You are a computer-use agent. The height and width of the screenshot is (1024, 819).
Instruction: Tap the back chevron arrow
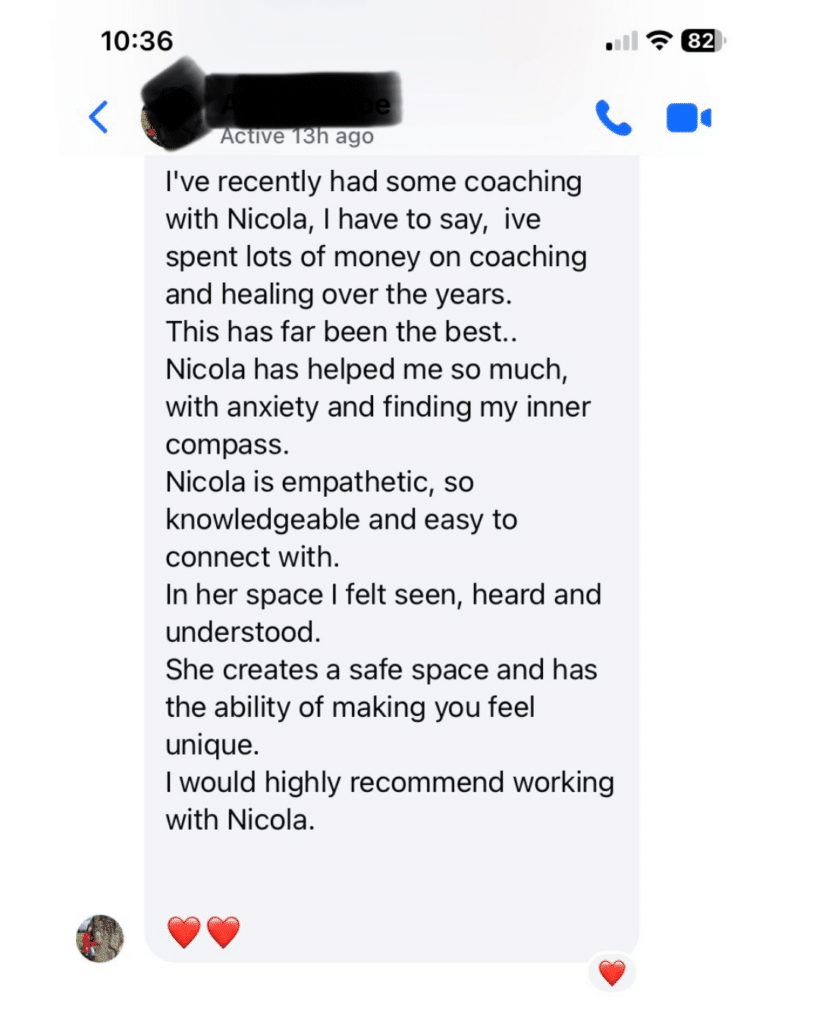pos(98,117)
